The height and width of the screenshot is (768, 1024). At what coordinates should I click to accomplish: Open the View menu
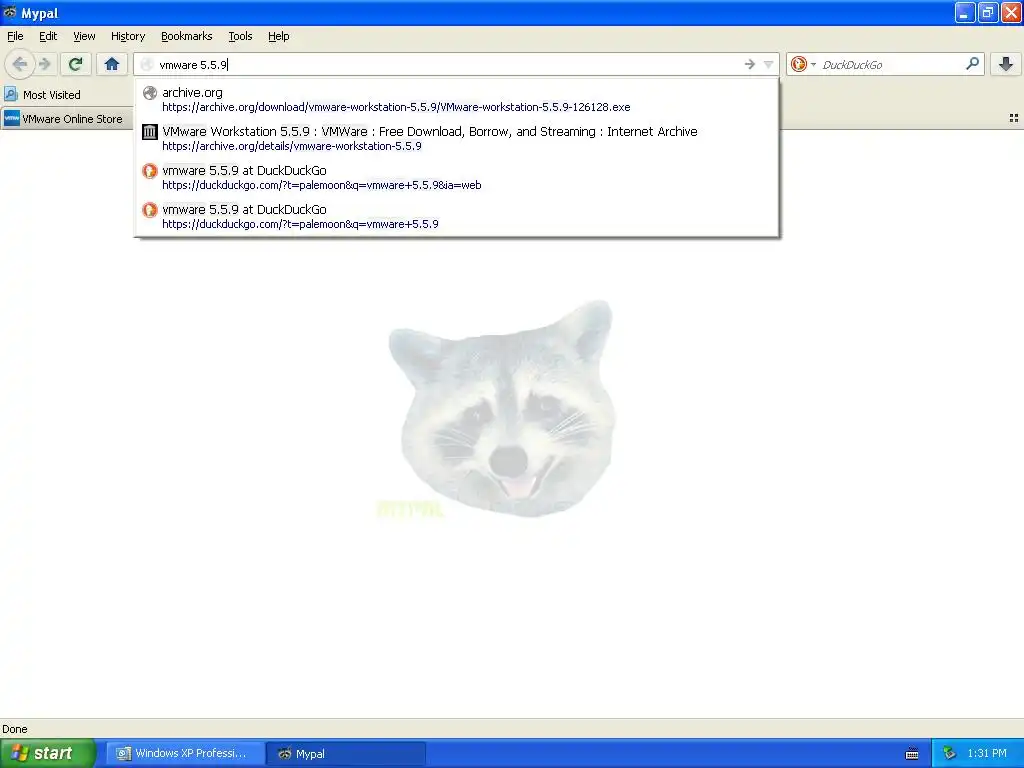coord(84,37)
